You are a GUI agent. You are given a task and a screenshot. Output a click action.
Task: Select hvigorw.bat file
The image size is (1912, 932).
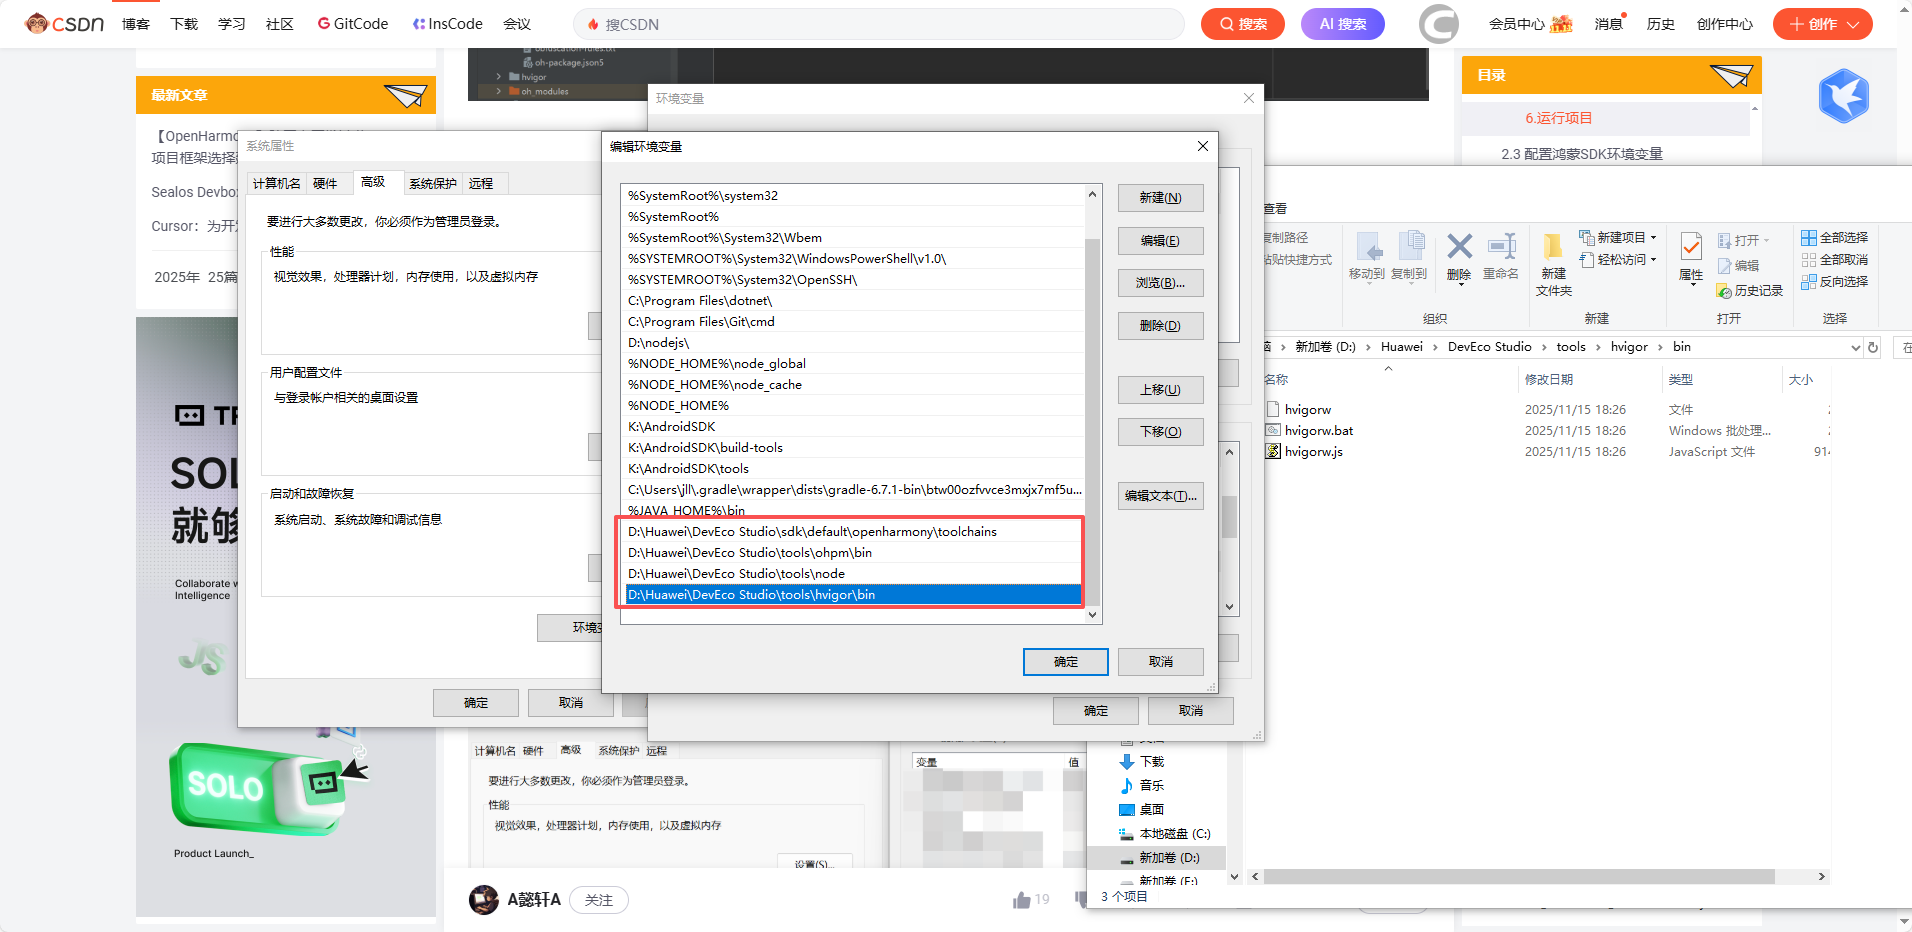(1319, 431)
